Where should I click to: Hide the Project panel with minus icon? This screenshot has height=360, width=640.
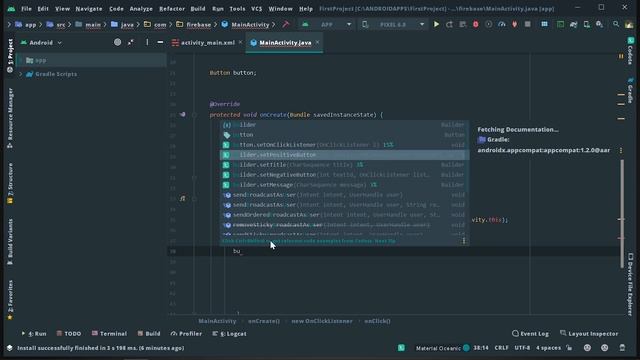[x=160, y=42]
